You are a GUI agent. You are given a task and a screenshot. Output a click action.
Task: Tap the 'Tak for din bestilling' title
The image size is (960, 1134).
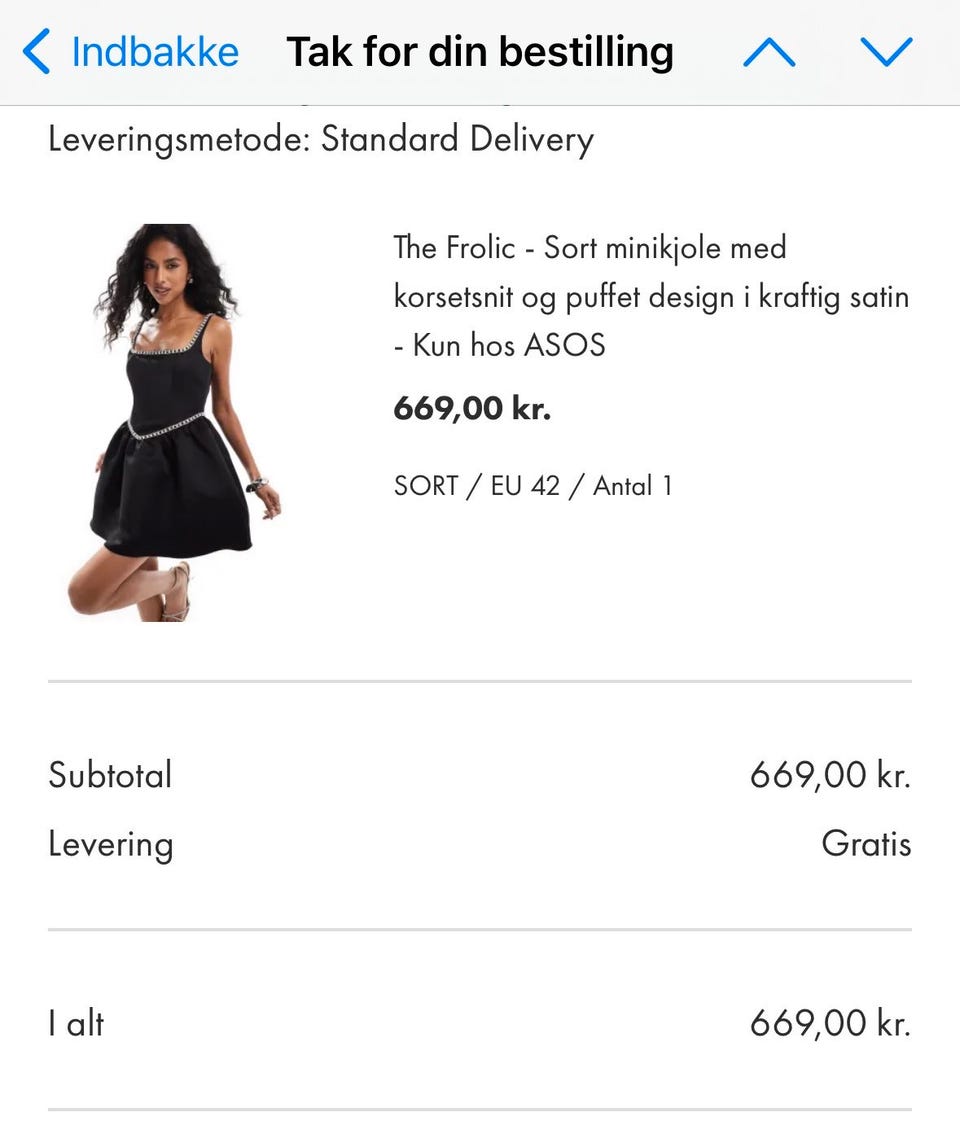pyautogui.click(x=480, y=52)
